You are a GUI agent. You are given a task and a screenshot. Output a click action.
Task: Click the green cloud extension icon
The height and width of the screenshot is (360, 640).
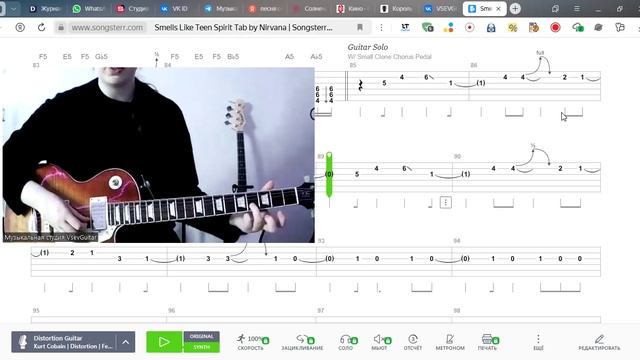(578, 27)
